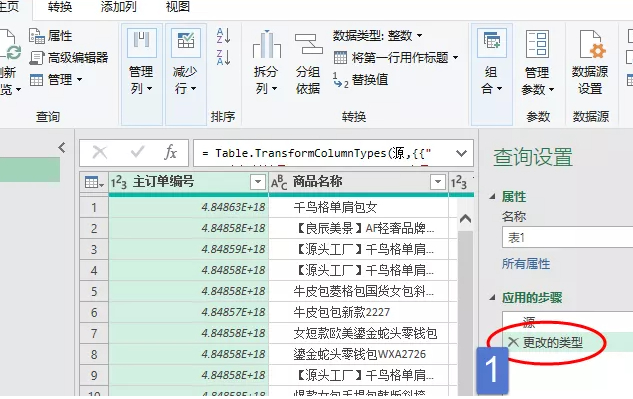This screenshot has height=399, width=633.
Task: Switch to the 转换 ribbon tab
Action: [59, 7]
